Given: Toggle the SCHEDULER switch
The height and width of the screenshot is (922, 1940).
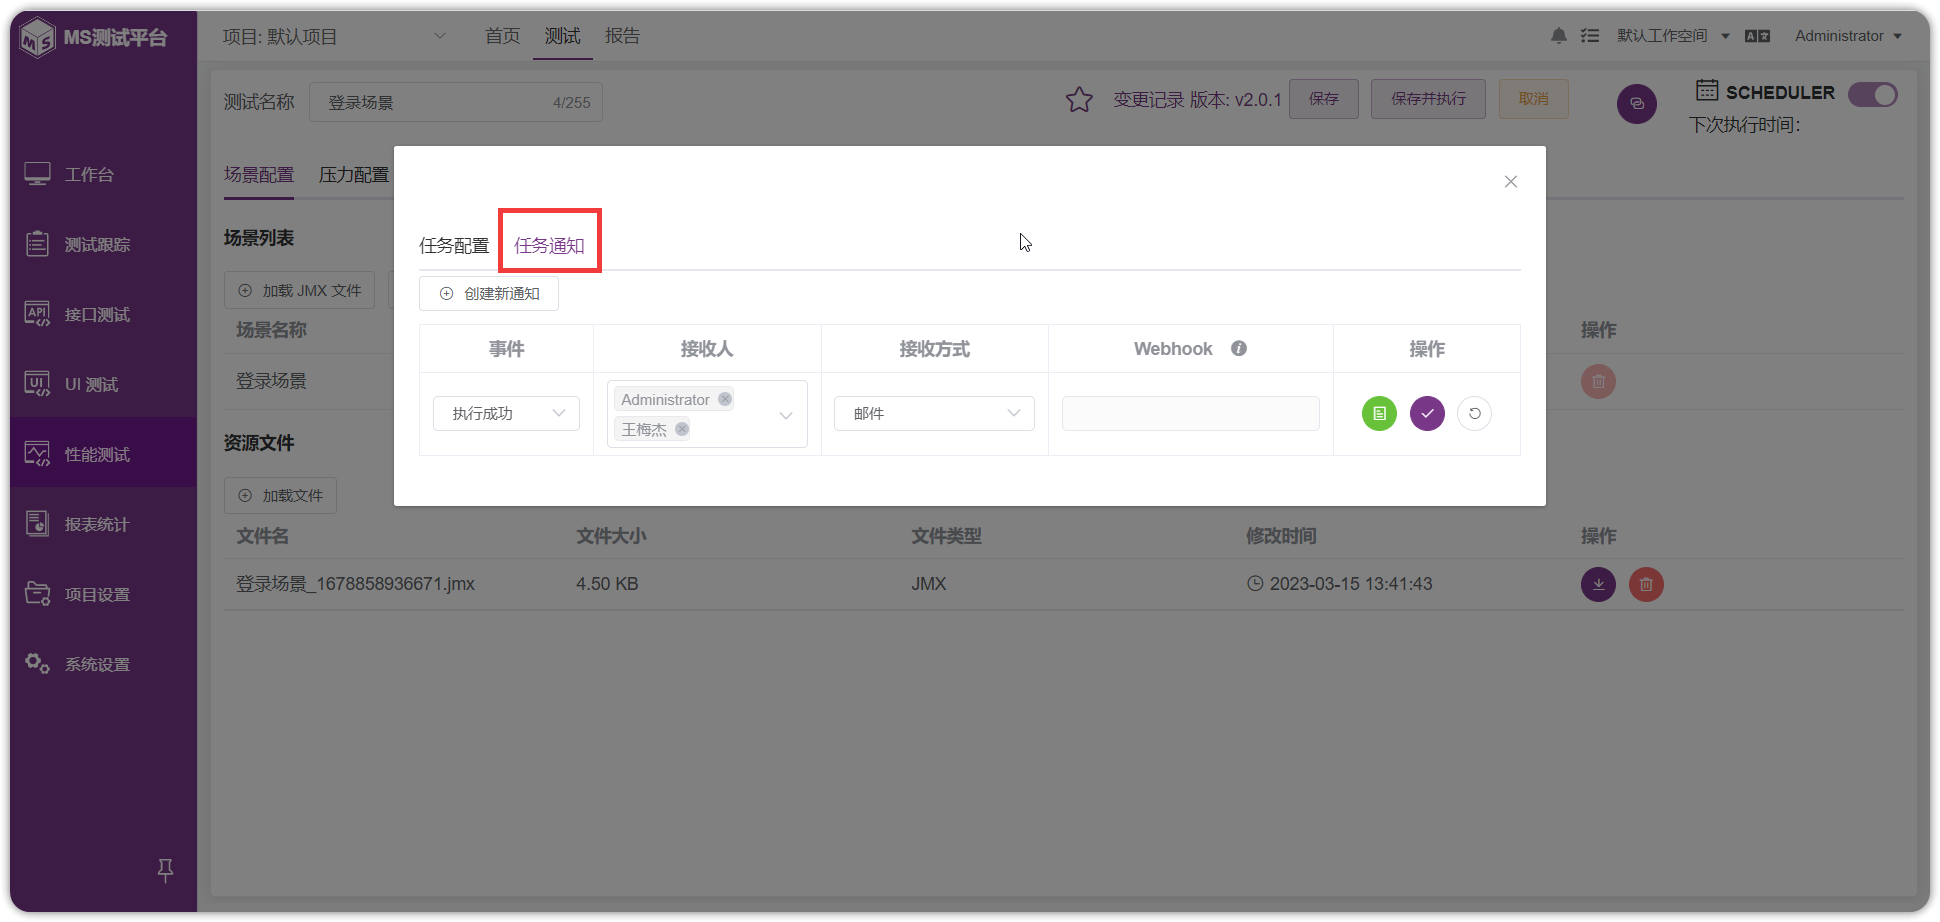Looking at the screenshot, I should (1873, 94).
